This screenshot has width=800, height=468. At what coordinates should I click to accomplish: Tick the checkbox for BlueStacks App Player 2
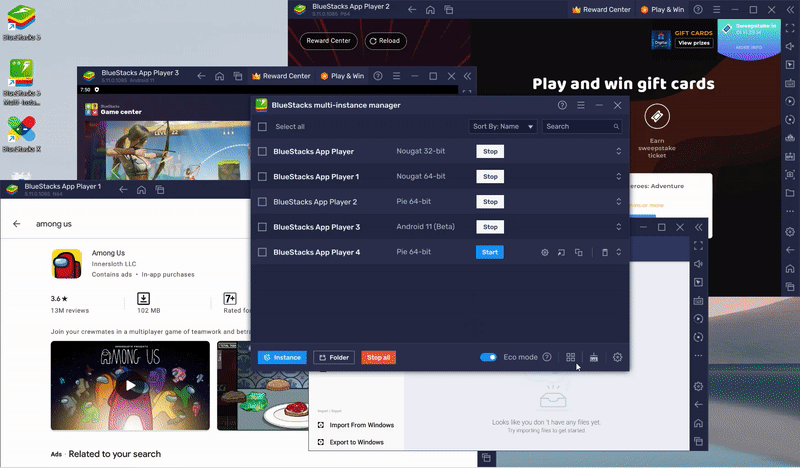coord(263,202)
